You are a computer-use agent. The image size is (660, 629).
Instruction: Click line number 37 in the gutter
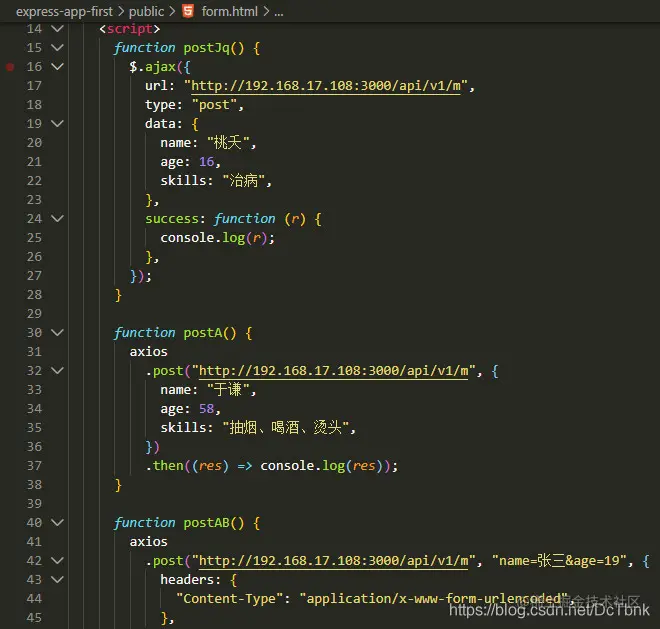tap(34, 466)
